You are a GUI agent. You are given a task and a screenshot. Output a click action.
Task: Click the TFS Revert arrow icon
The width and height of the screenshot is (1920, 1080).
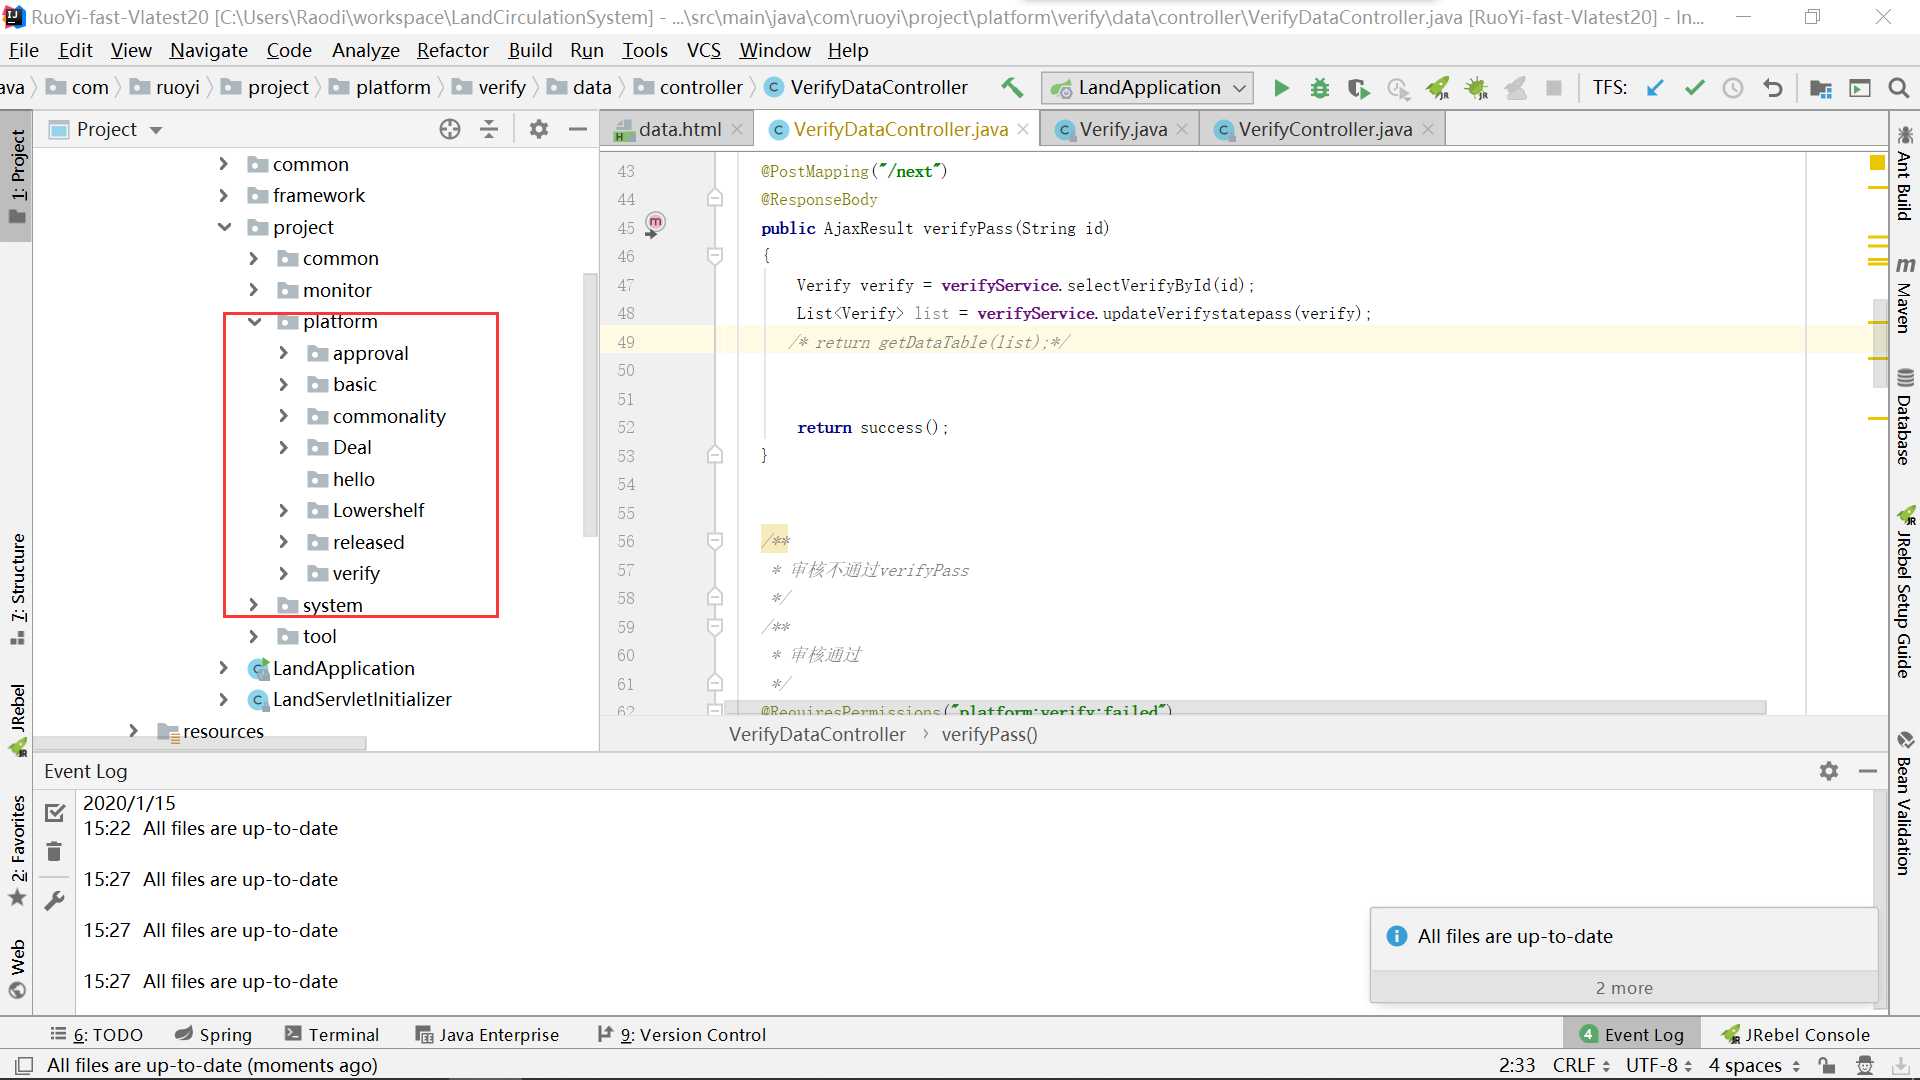click(x=1773, y=88)
